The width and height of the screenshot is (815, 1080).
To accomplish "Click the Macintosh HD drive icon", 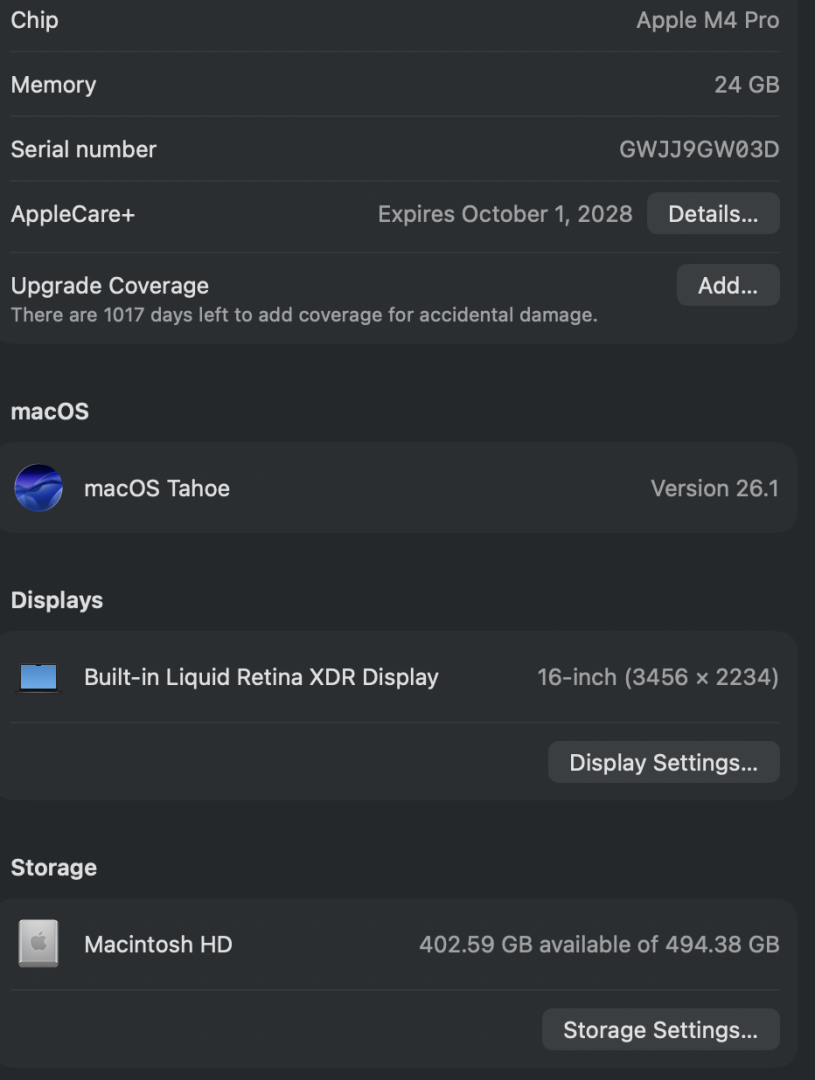I will pos(39,943).
